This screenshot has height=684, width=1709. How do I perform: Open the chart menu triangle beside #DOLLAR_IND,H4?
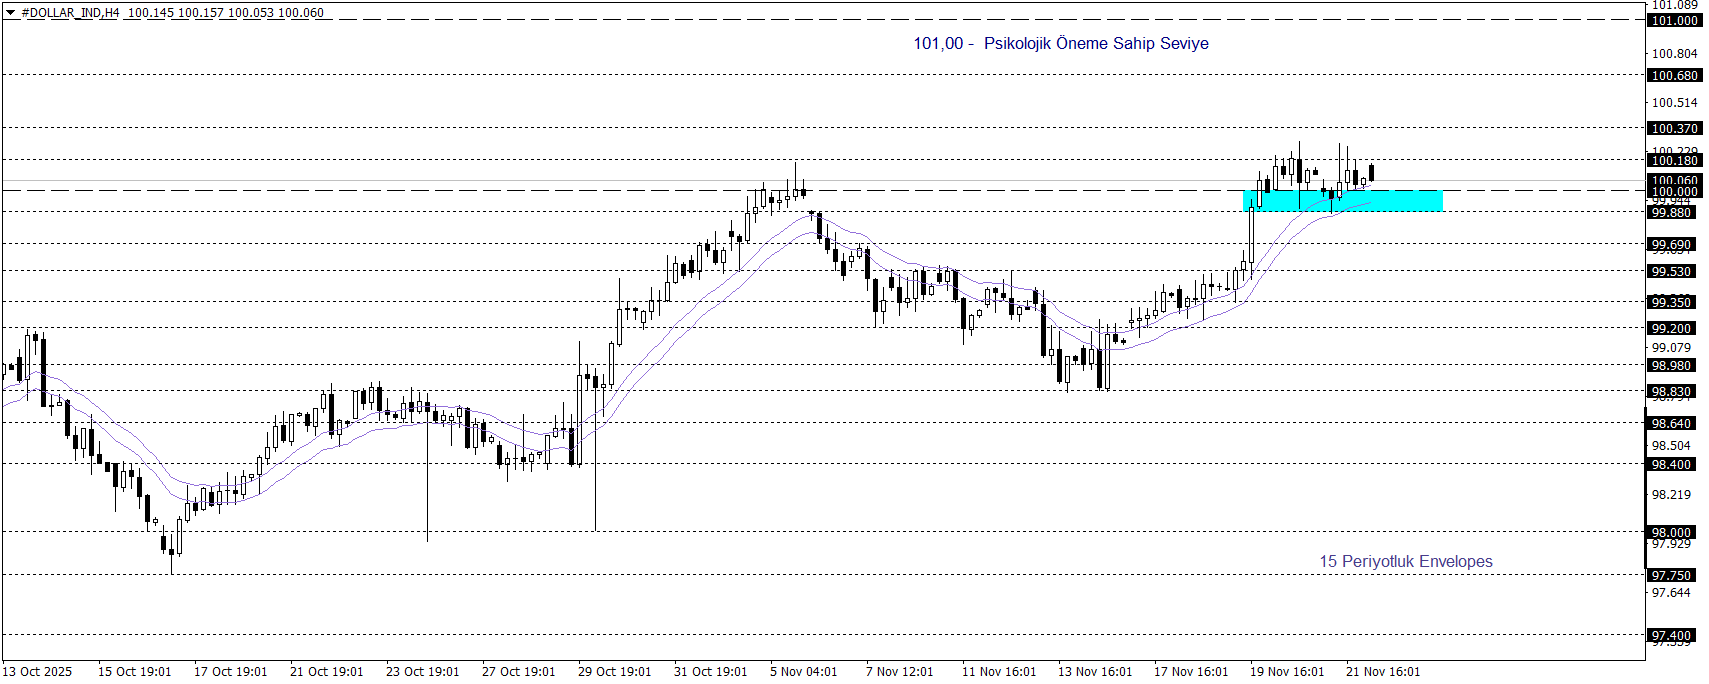(11, 13)
